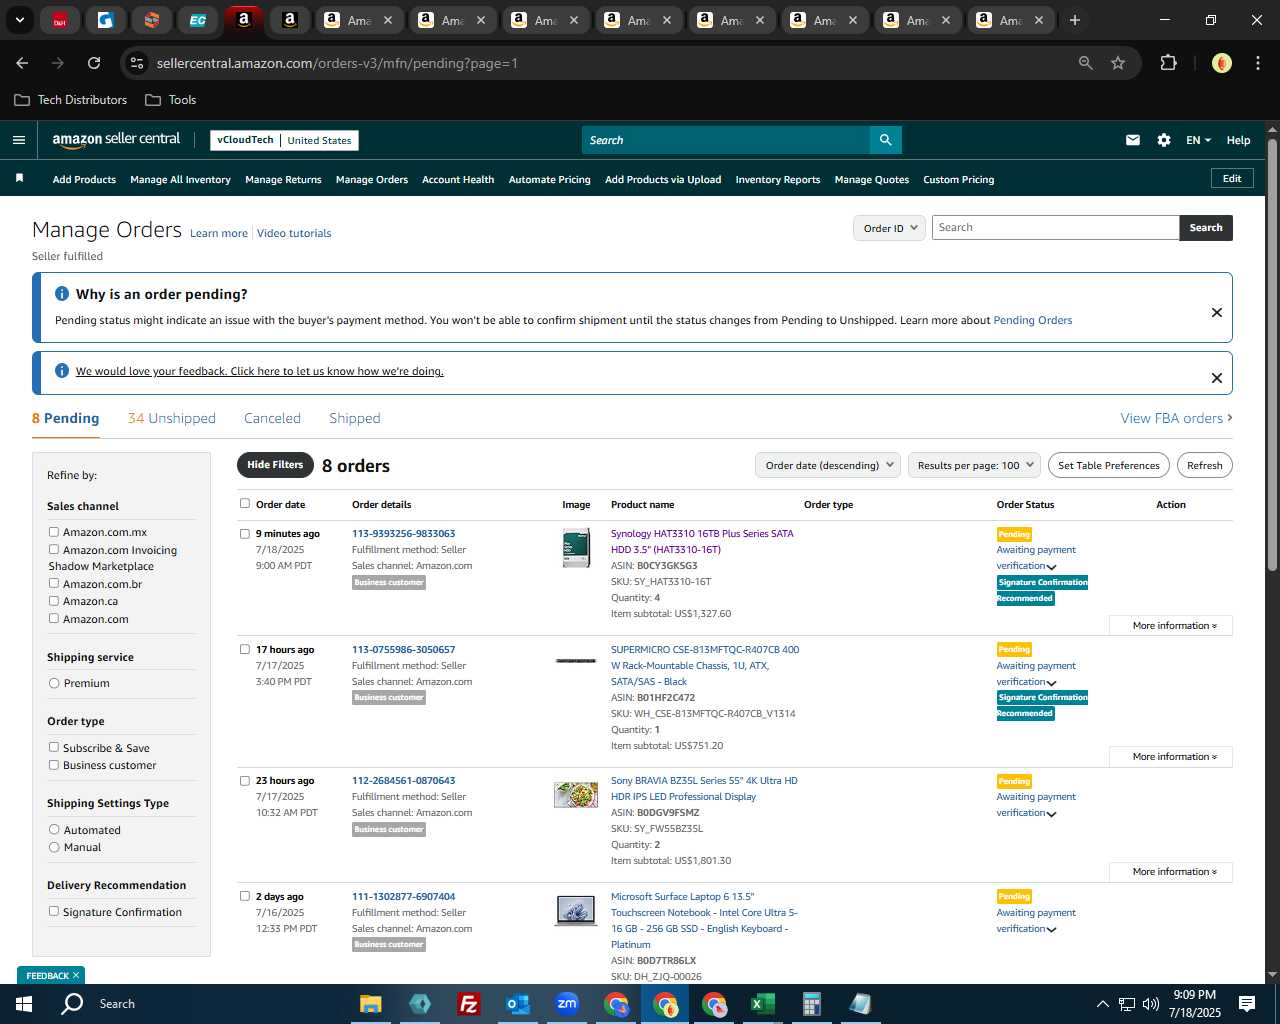The width and height of the screenshot is (1280, 1024).
Task: Click the info icon in pending banner
Action: 62,294
